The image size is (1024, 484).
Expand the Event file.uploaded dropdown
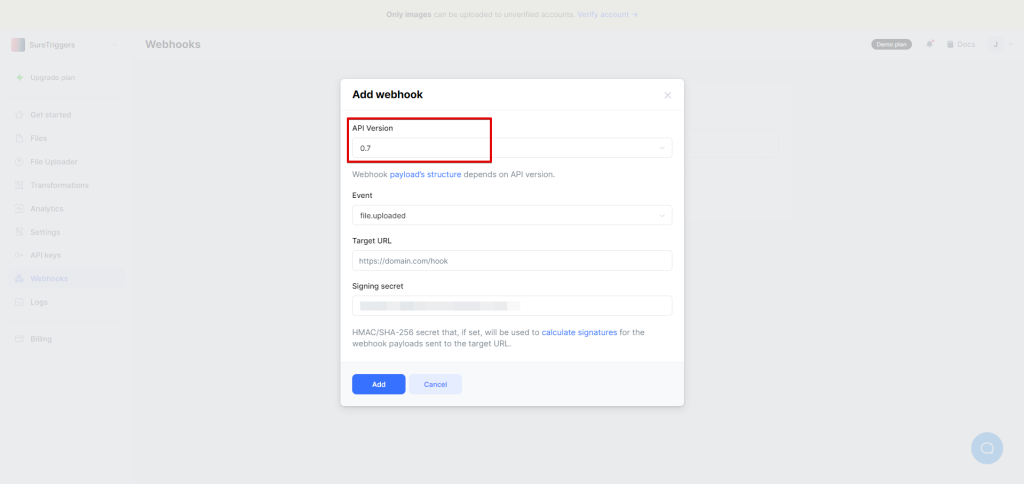coord(511,215)
